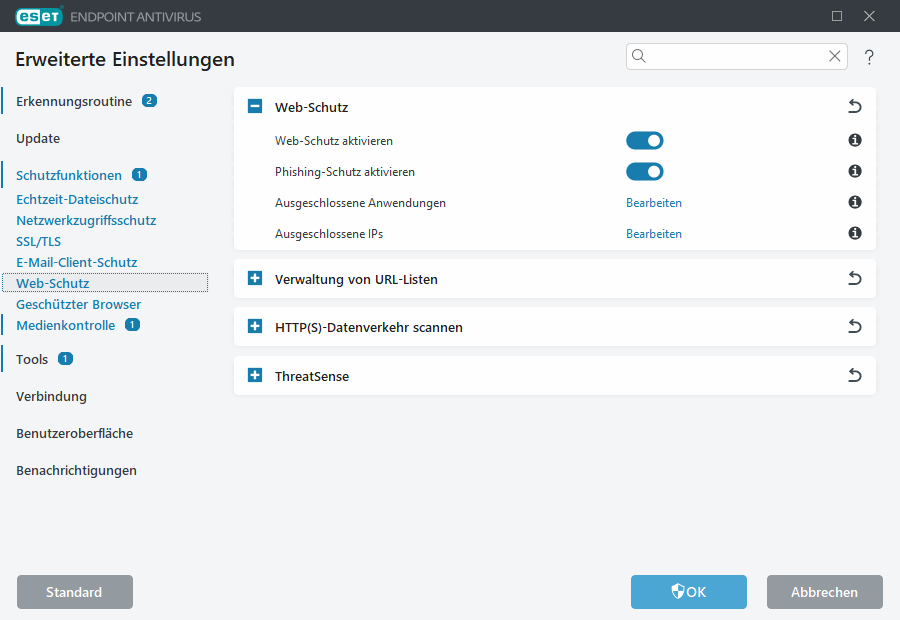Screen dimensions: 900x620
Task: Click info icon for Ausgeschlossene IPs
Action: tap(855, 234)
